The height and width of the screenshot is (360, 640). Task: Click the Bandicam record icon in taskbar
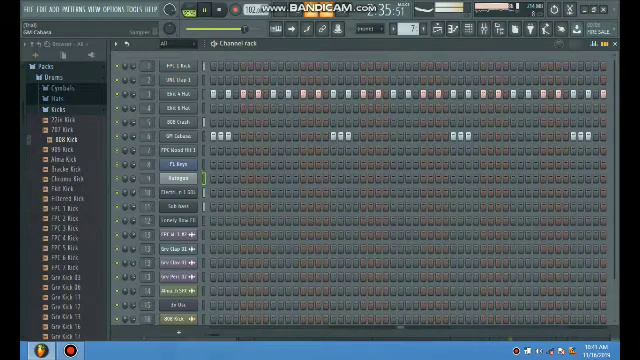[70, 351]
